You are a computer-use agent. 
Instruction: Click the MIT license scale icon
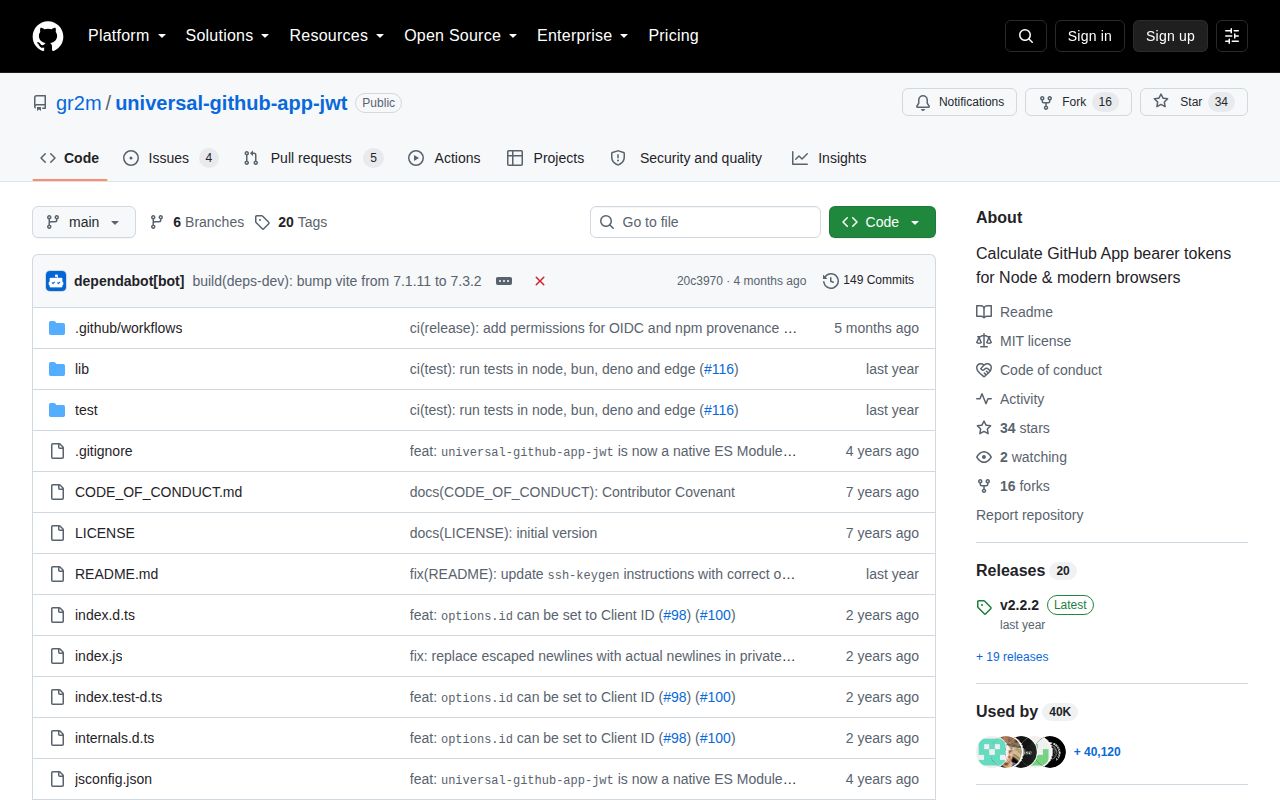pyautogui.click(x=984, y=341)
